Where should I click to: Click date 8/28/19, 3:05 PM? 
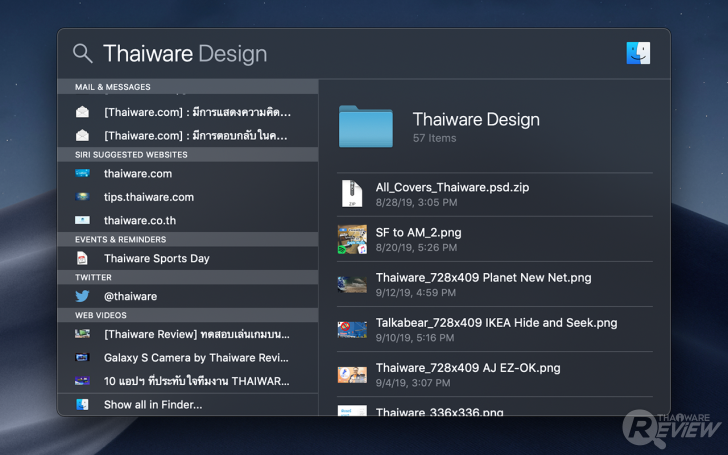pos(416,202)
